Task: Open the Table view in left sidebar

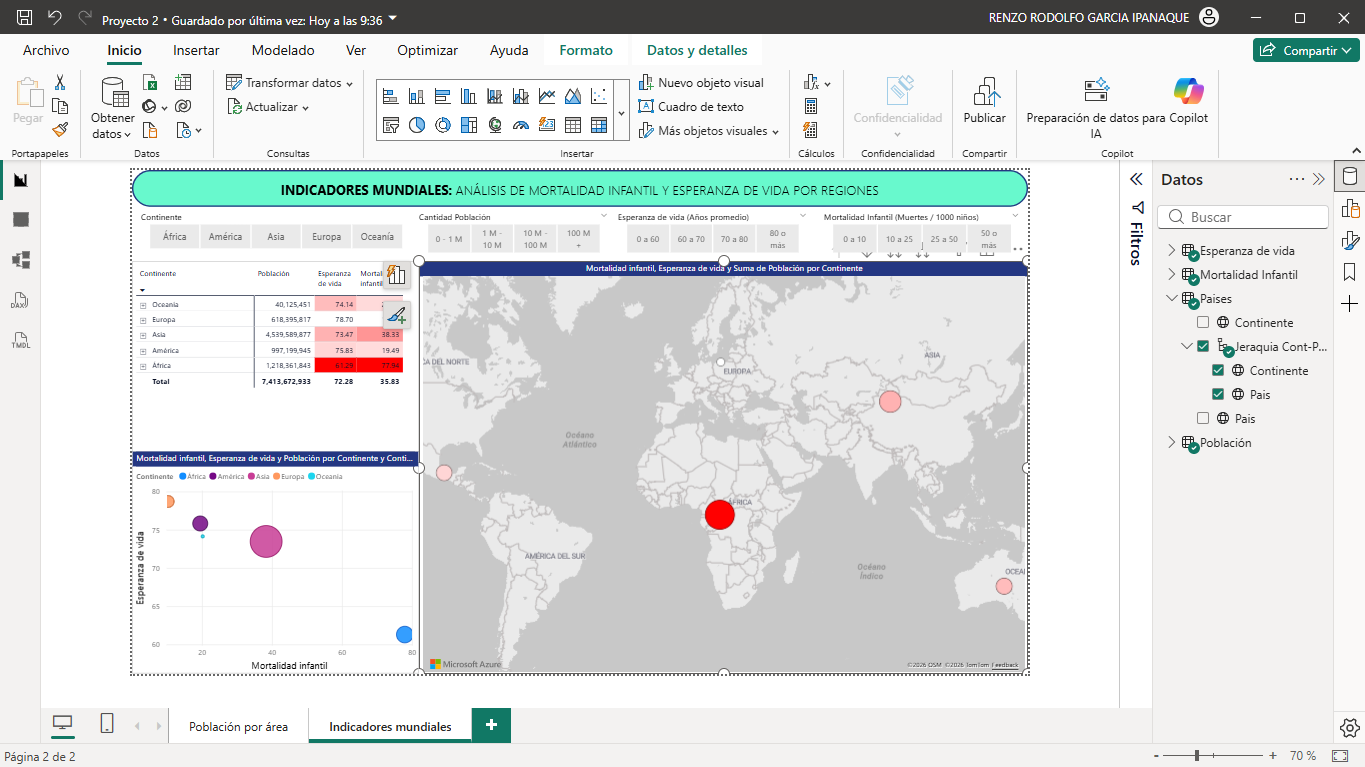Action: pos(20,220)
